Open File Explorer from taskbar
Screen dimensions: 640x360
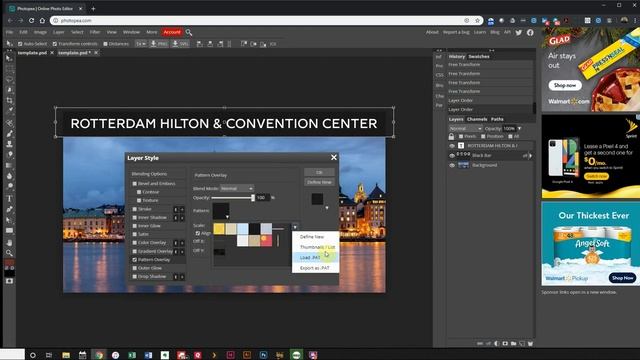66,355
